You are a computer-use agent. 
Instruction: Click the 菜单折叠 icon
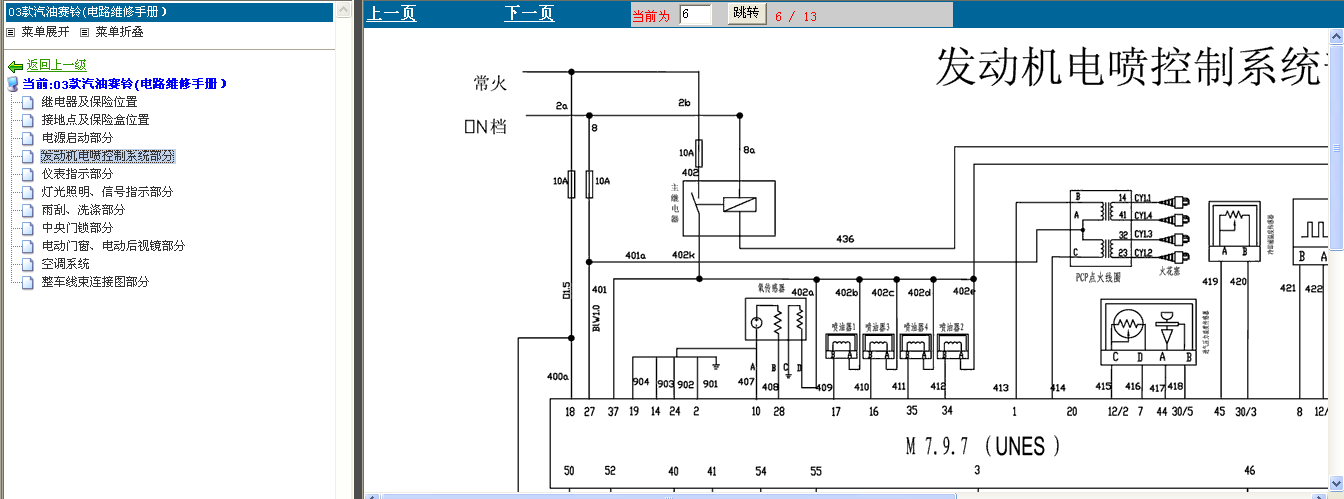[x=85, y=32]
